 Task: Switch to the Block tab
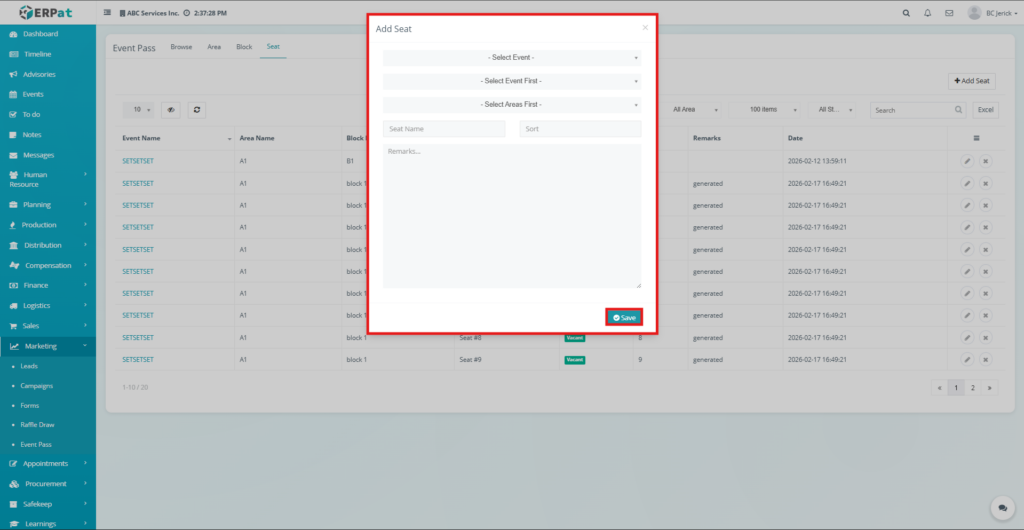[244, 47]
